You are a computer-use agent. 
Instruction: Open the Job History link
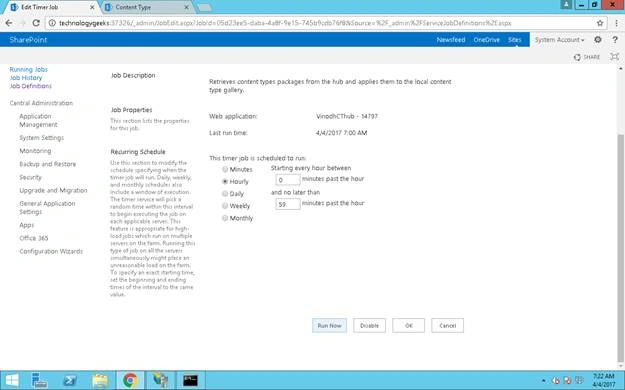(x=26, y=78)
